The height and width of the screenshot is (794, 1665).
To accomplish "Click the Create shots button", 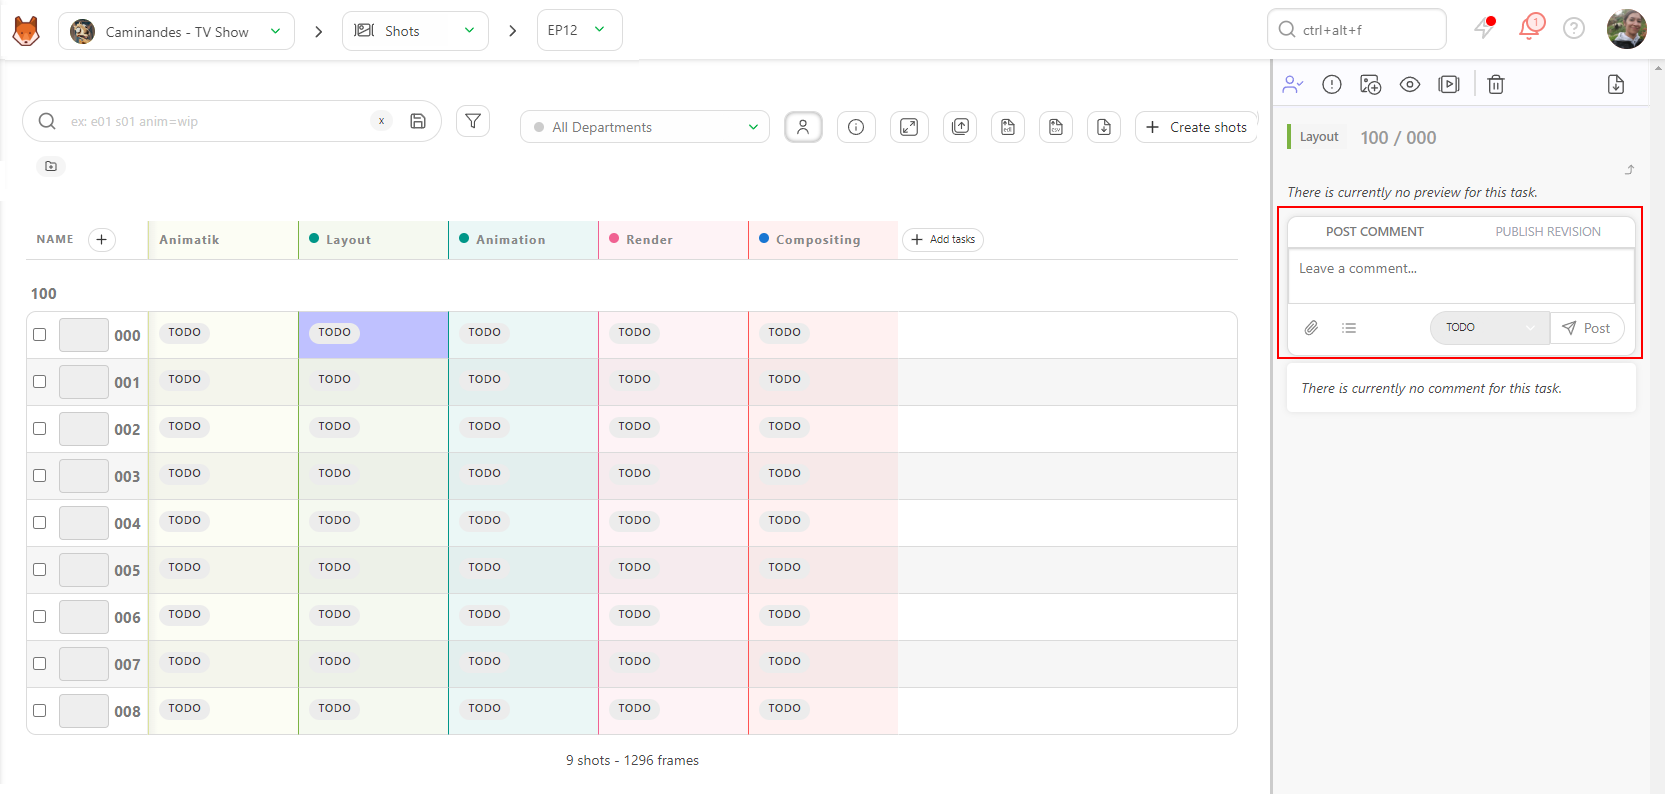I will pos(1196,127).
